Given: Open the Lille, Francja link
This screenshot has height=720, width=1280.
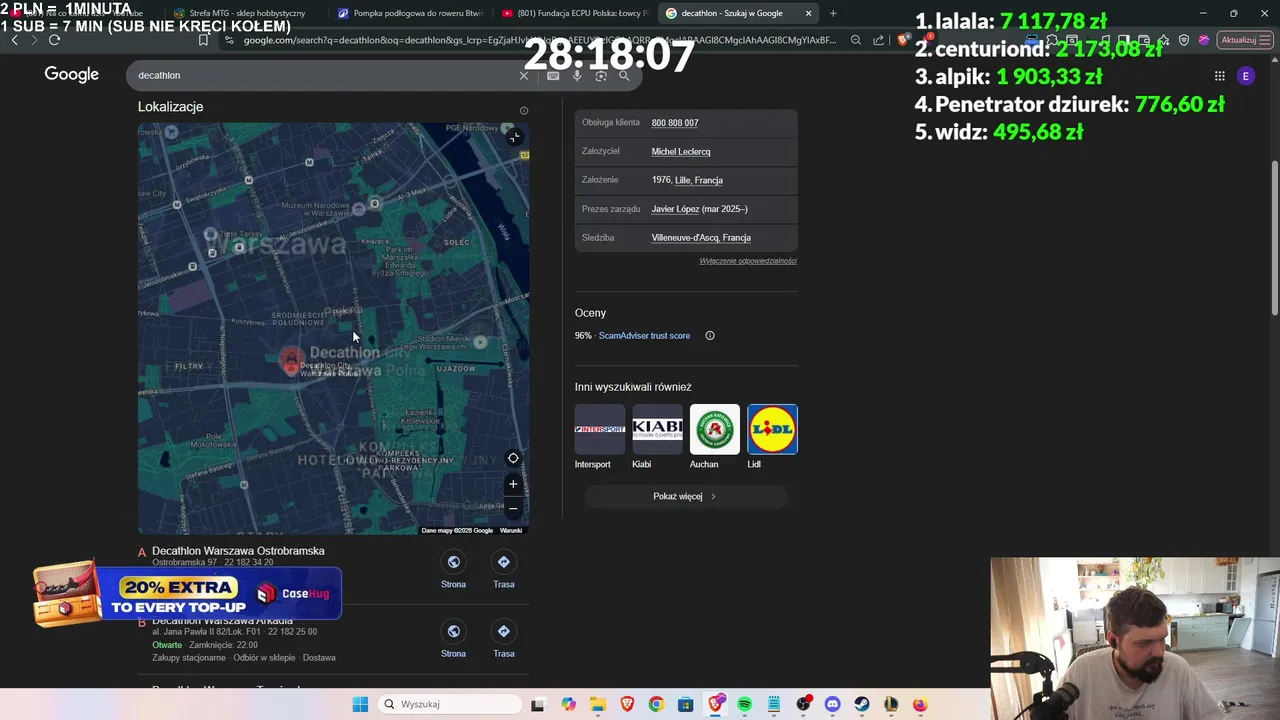Looking at the screenshot, I should [699, 180].
